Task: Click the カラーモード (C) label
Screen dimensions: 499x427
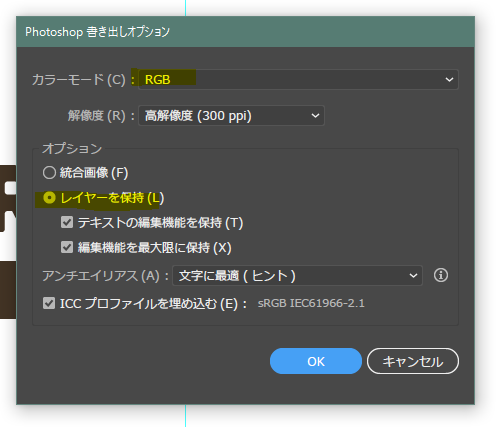Action: [x=79, y=80]
